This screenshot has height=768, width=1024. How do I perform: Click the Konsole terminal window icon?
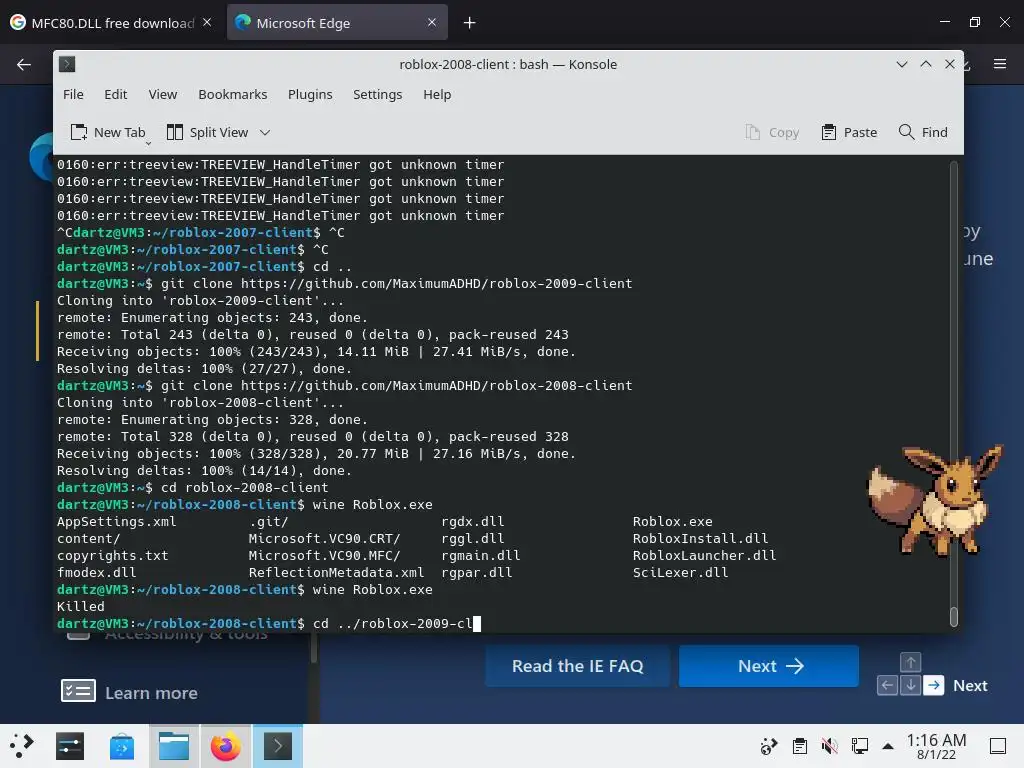coord(67,64)
